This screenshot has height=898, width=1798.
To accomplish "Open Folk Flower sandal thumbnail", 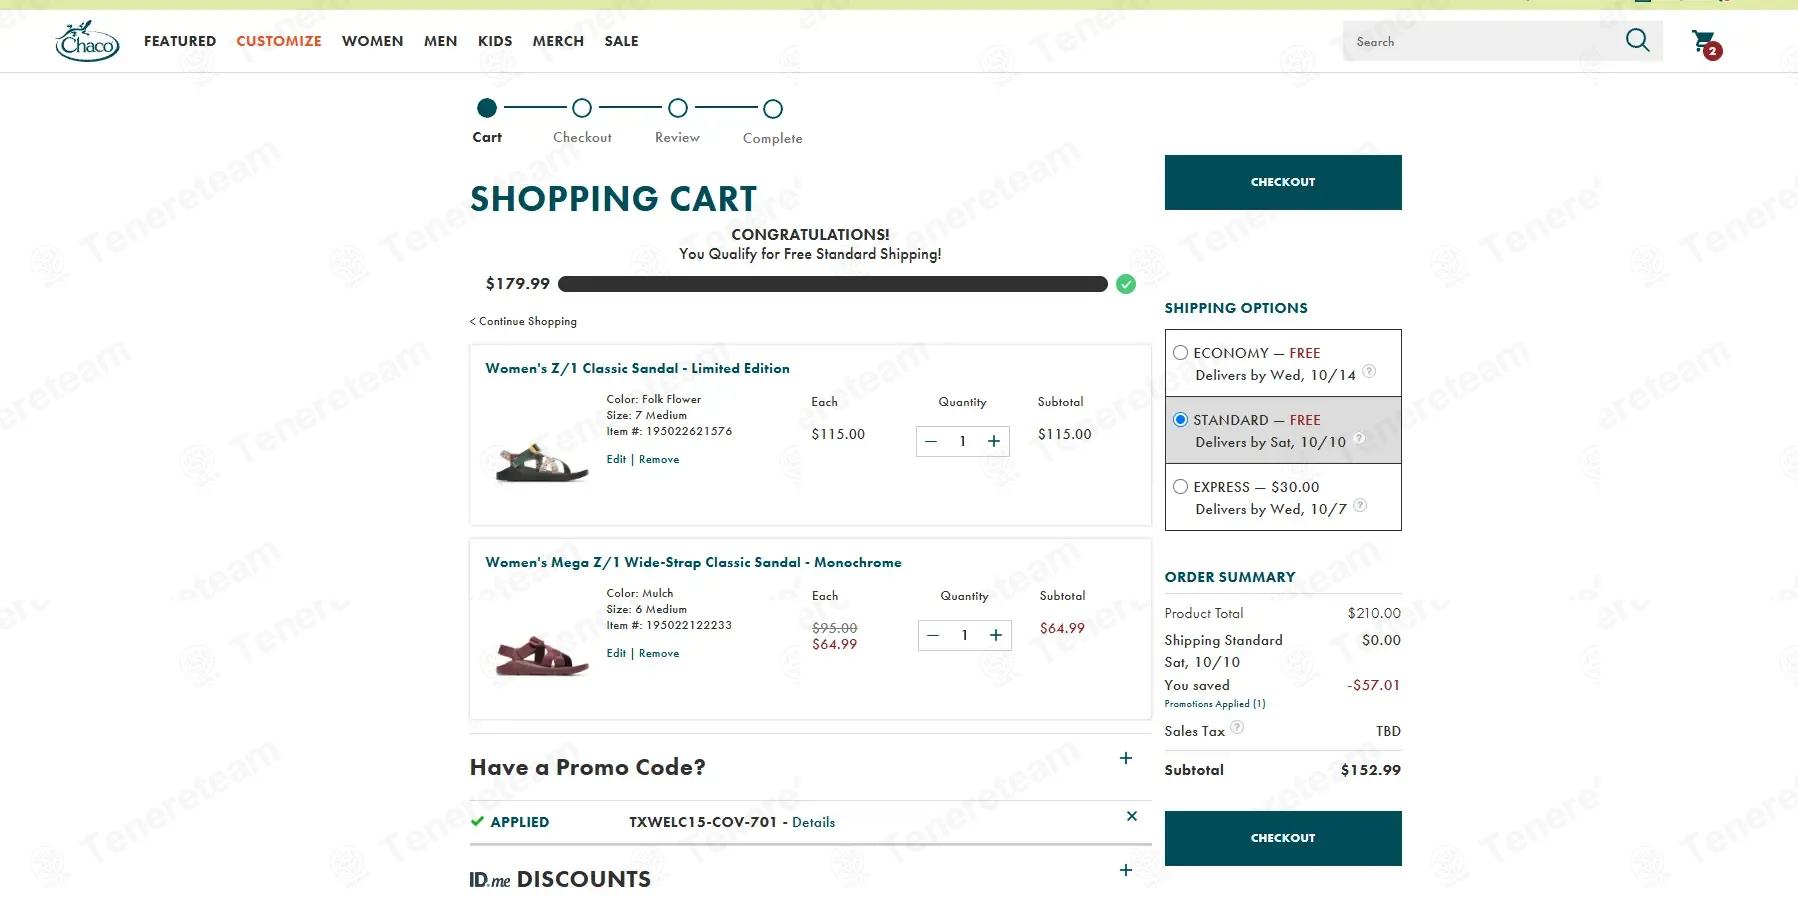I will tap(542, 463).
